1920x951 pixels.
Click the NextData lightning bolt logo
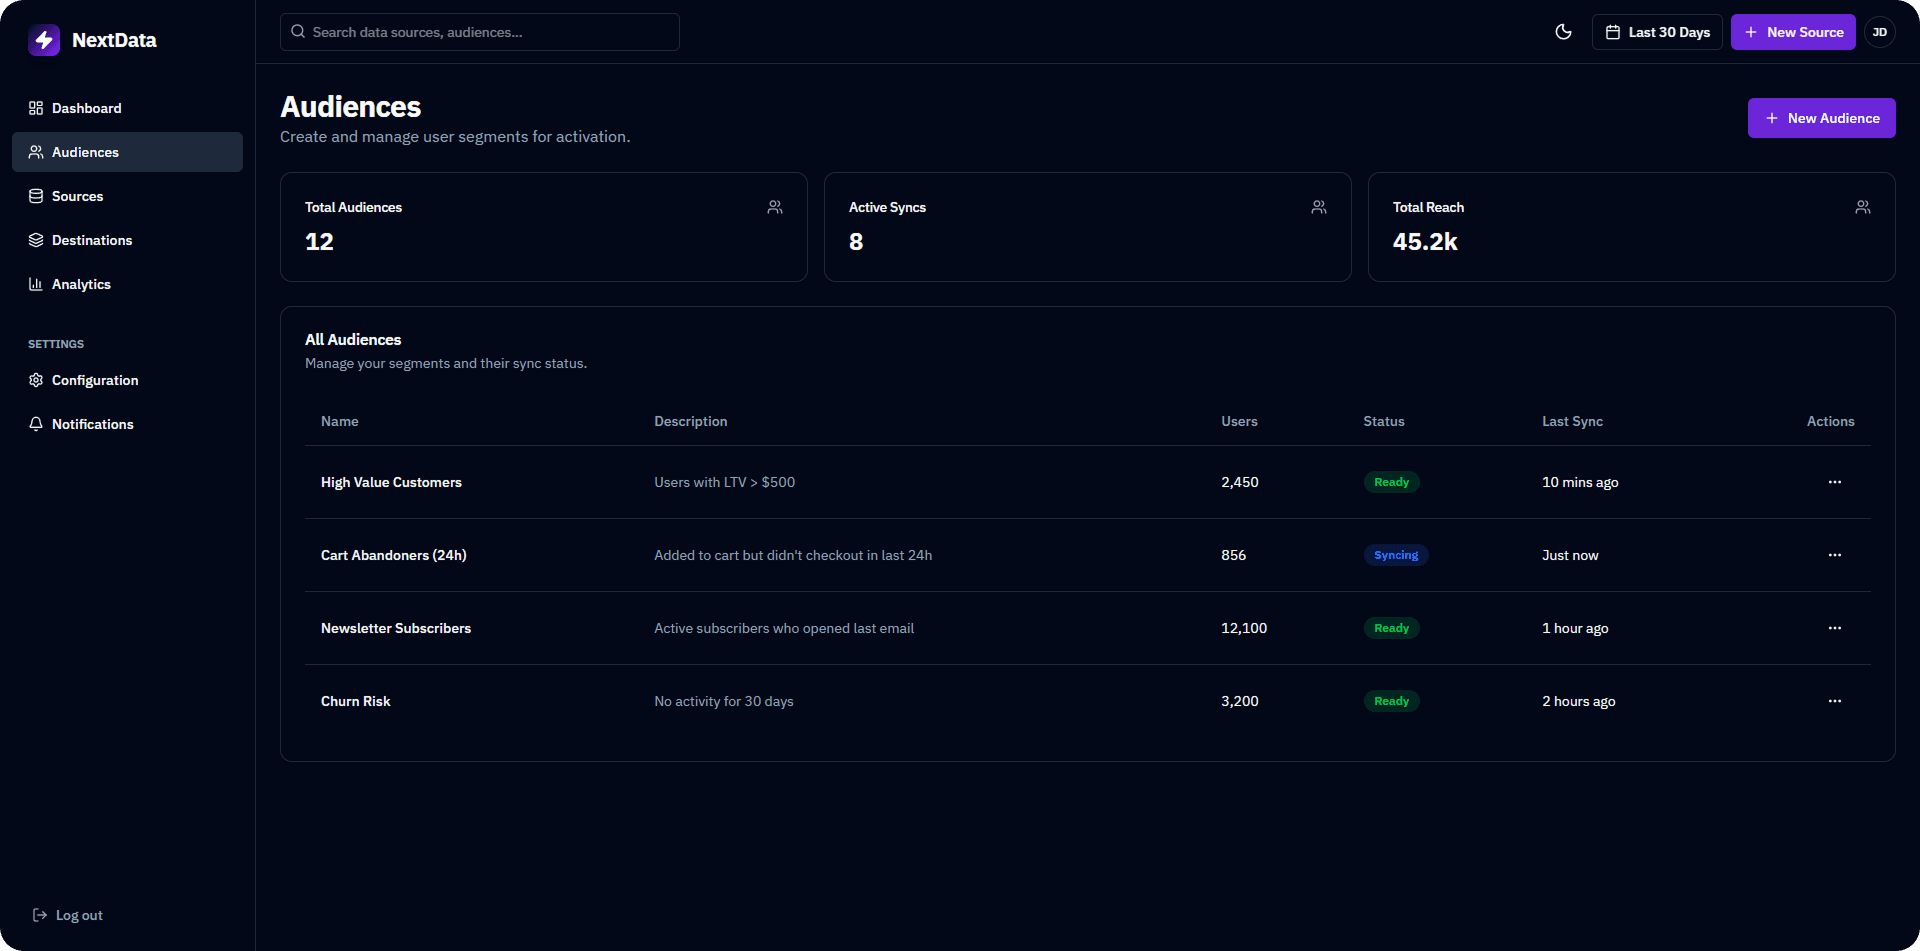coord(44,40)
